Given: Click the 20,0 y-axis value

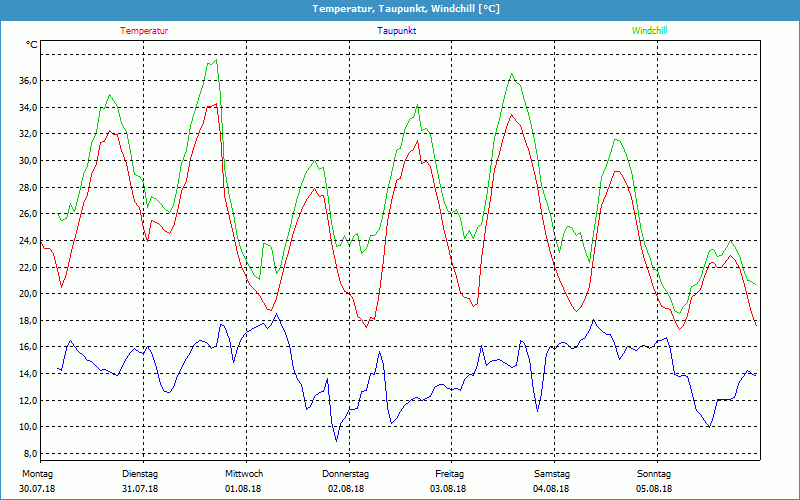Looking at the screenshot, I should (x=28, y=293).
